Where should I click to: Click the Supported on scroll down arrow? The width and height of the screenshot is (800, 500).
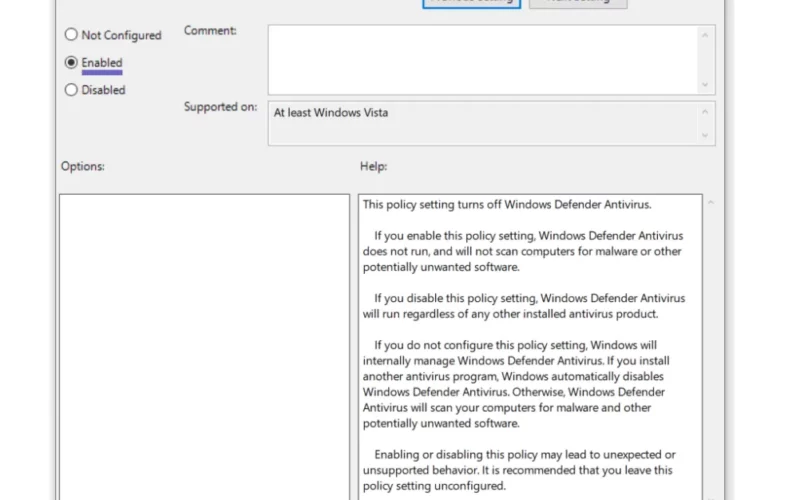point(705,135)
